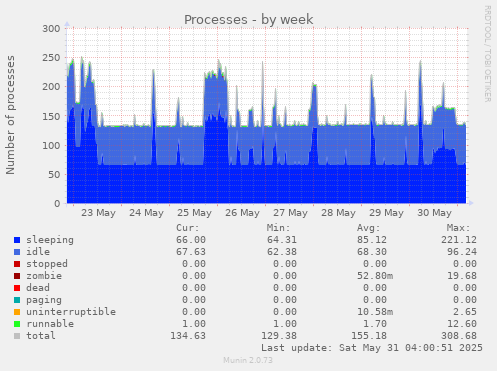The height and width of the screenshot is (371, 497).
Task: Click the stopped legend color swatch
Action: tap(17, 264)
